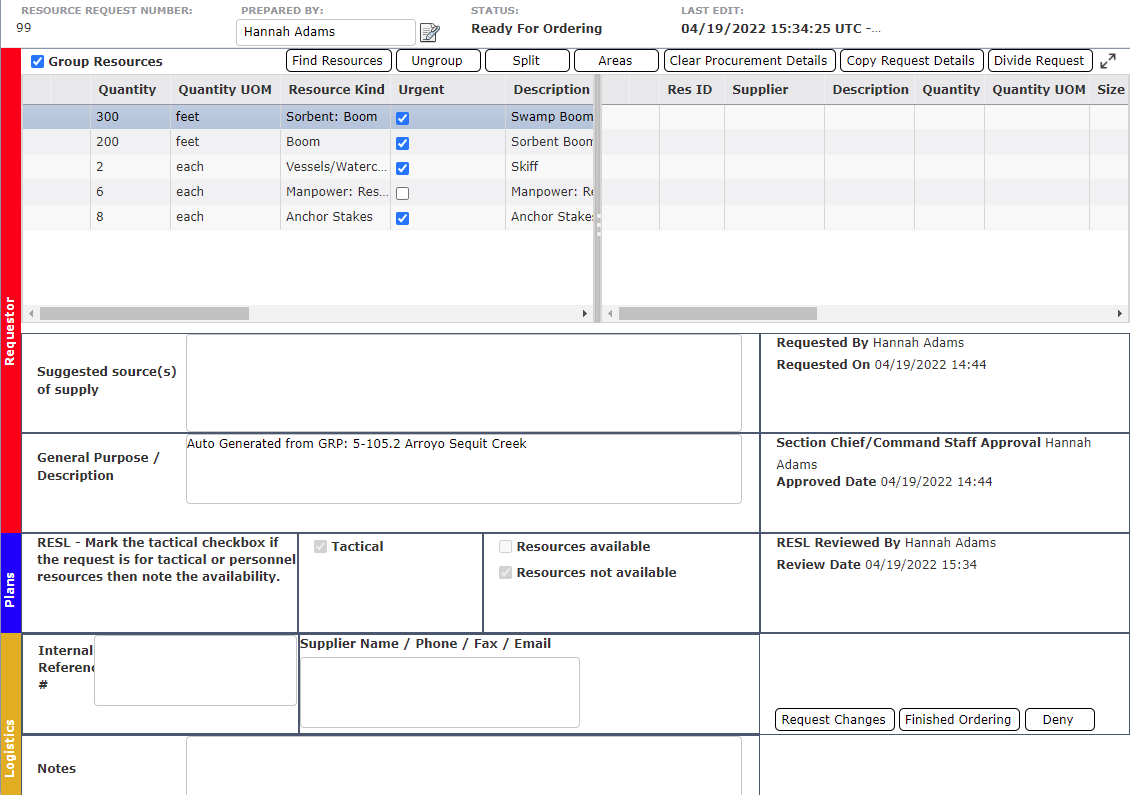Open the Areas dialog
The height and width of the screenshot is (795, 1130).
pyautogui.click(x=615, y=60)
